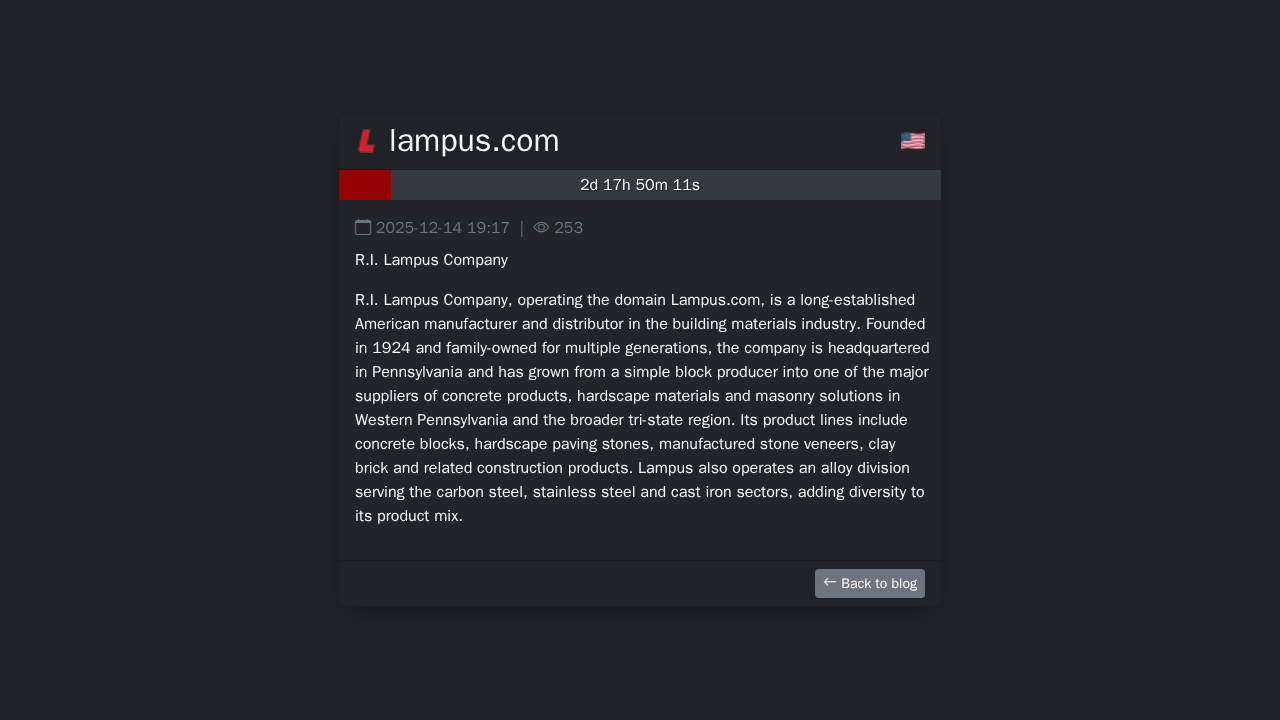Screen dimensions: 1280x720
Task: Click the calendar icon beside the date
Action: point(363,227)
